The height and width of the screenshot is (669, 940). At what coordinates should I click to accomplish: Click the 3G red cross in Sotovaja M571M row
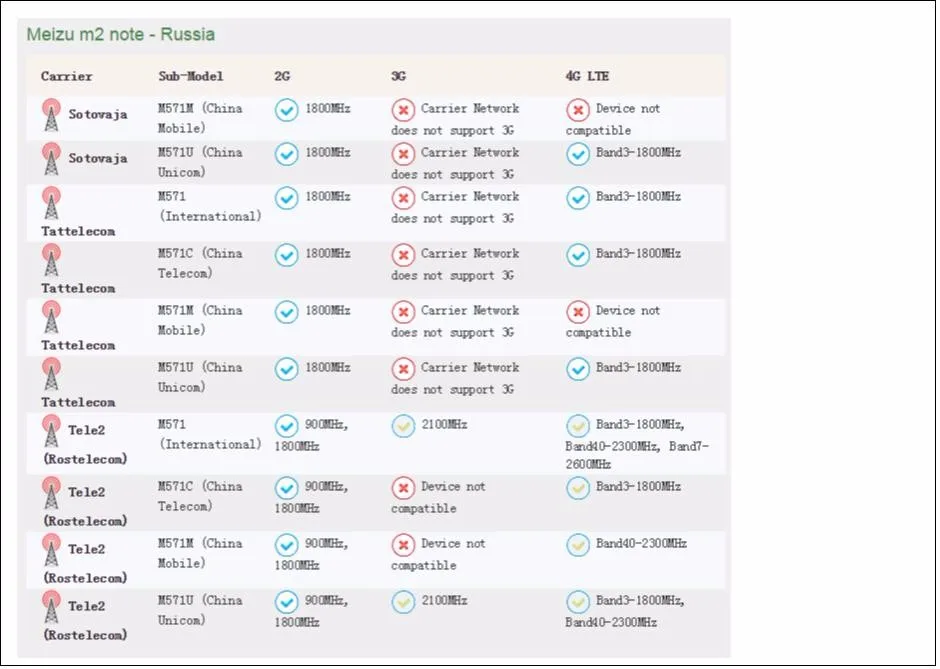pyautogui.click(x=403, y=110)
